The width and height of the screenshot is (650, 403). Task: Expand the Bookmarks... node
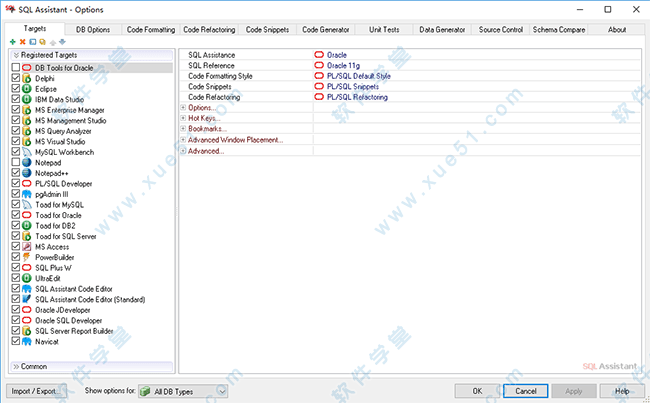click(183, 129)
